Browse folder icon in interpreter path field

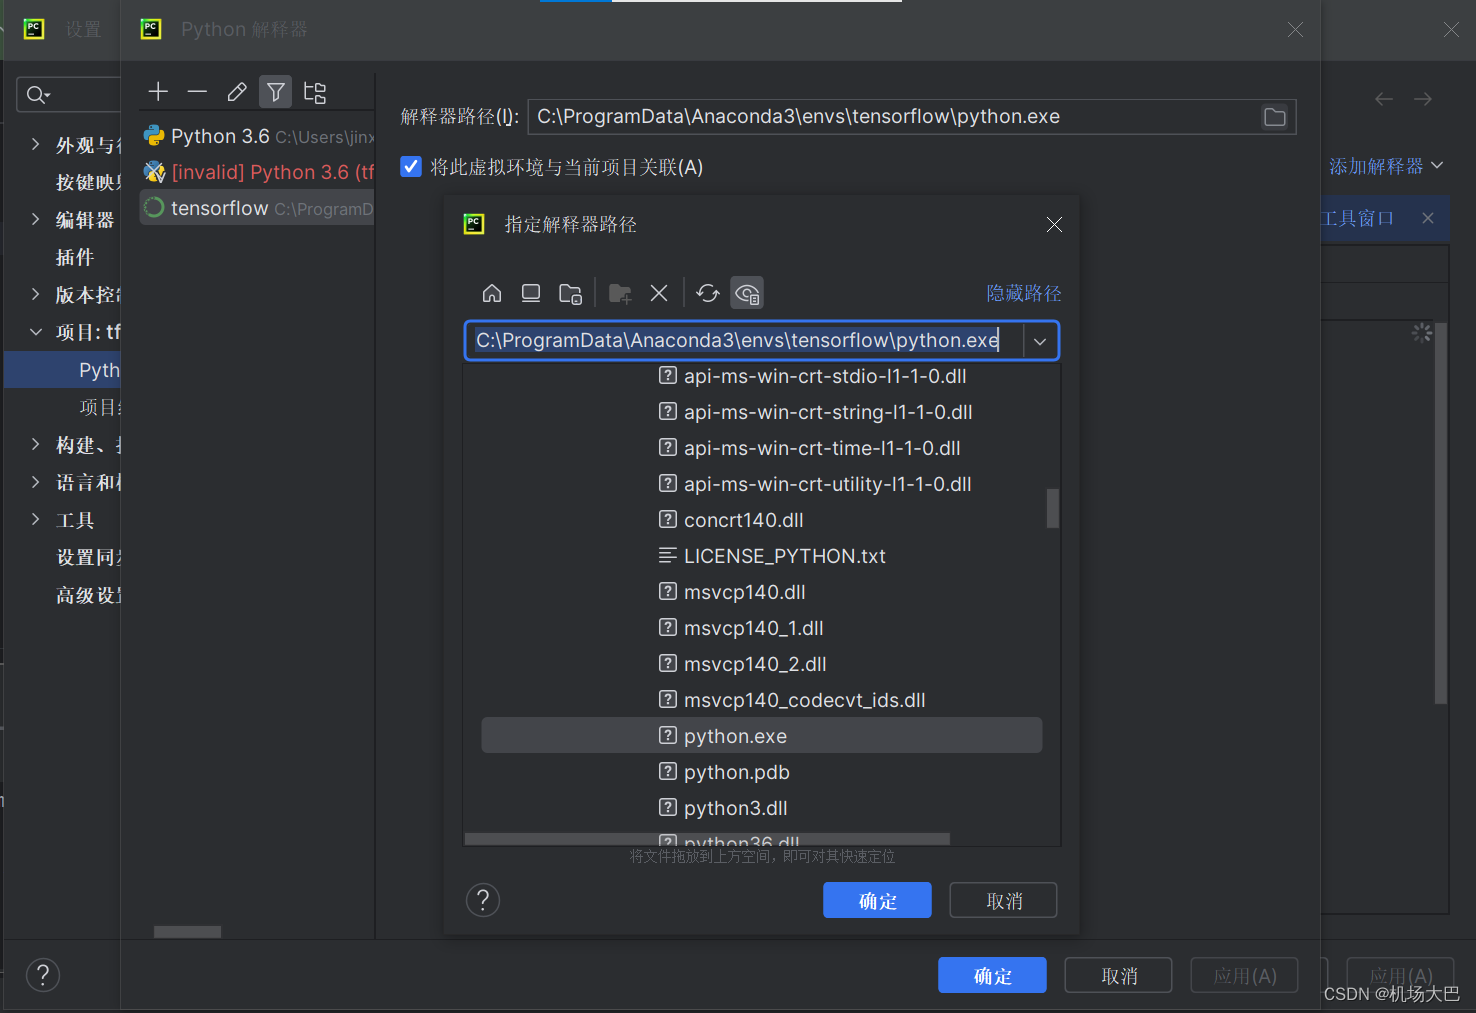tap(1275, 117)
